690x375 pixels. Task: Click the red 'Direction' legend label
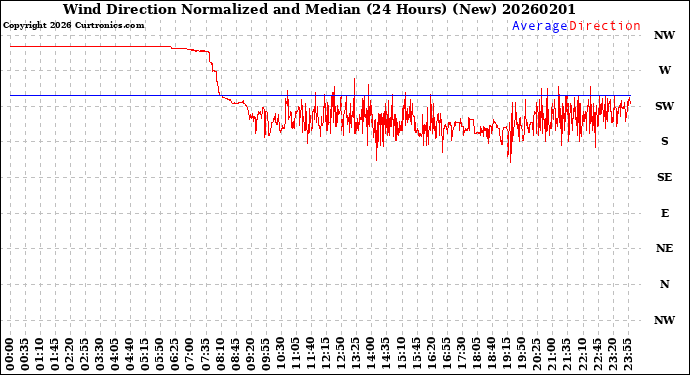coord(605,26)
